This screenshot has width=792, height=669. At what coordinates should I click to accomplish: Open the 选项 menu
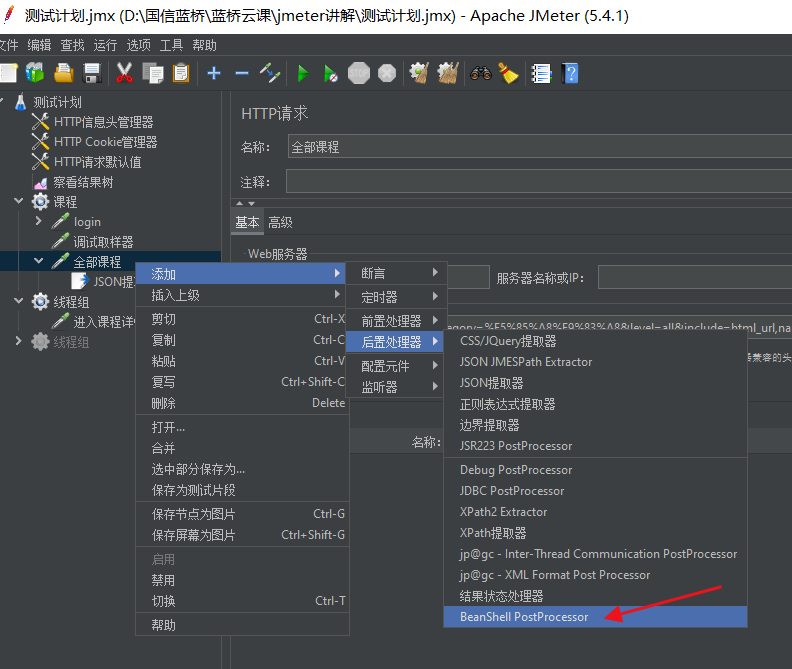138,45
